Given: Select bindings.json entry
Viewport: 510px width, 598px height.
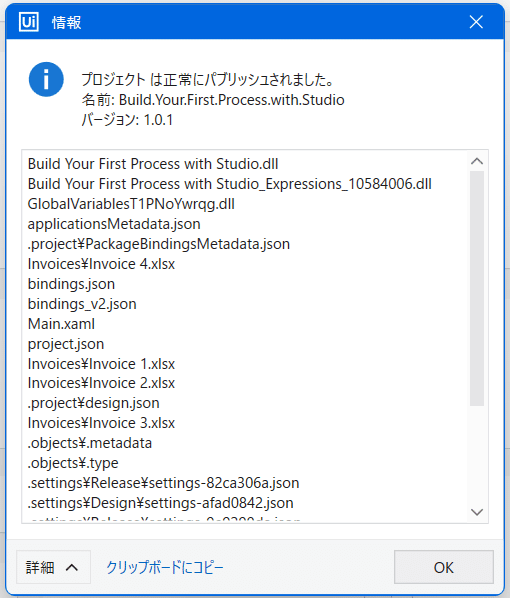Looking at the screenshot, I should click(x=71, y=284).
